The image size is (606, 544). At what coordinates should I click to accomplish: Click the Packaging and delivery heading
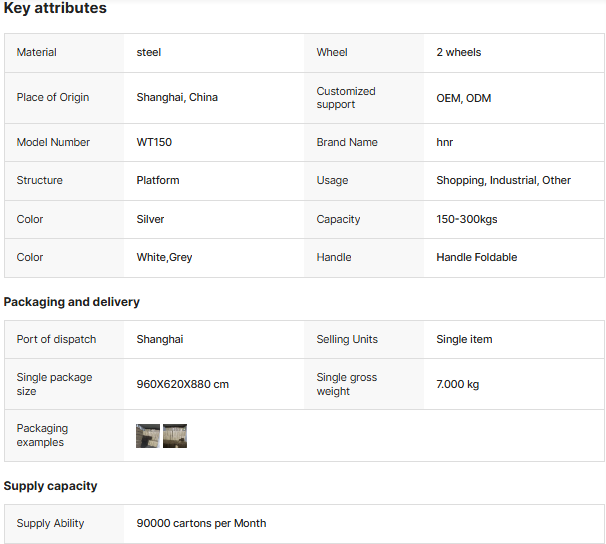click(x=72, y=302)
